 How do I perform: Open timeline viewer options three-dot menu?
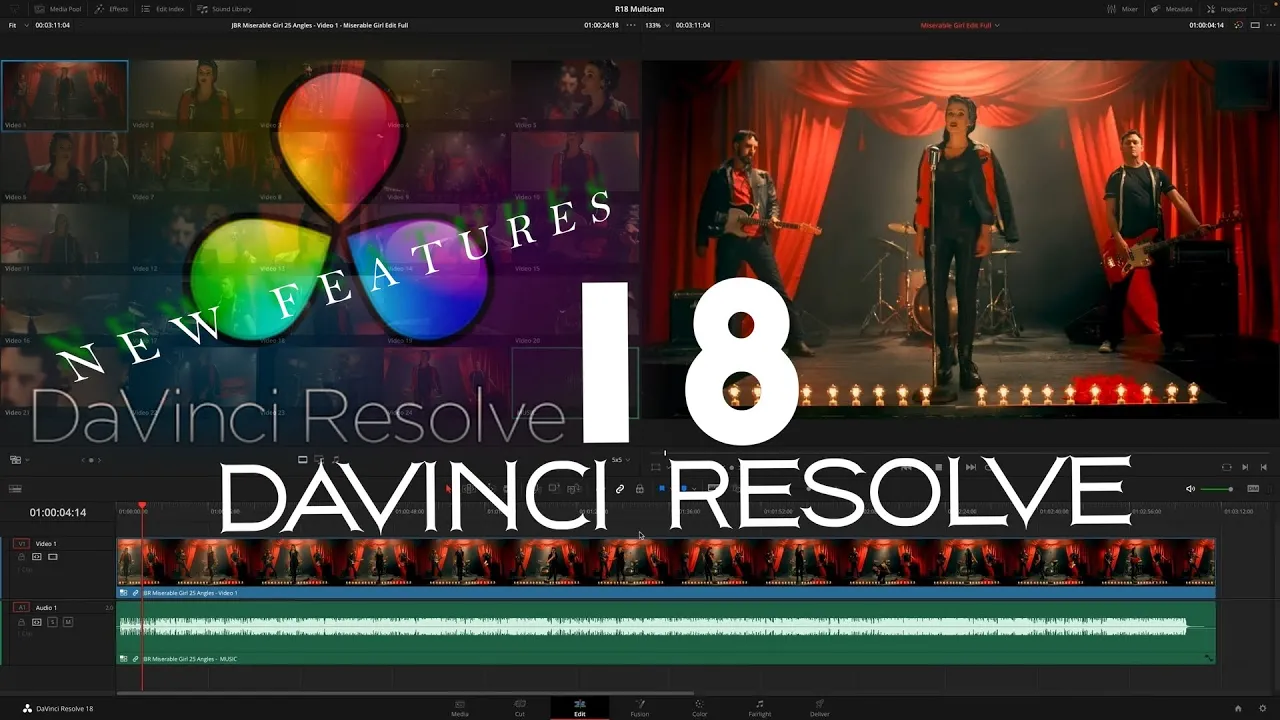pyautogui.click(x=1269, y=25)
